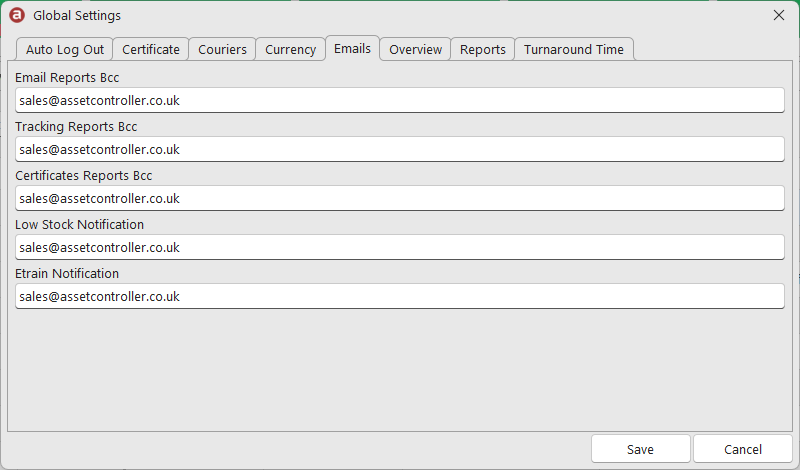Click the Email Reports Bcc input field
800x470 pixels.
[x=399, y=101]
